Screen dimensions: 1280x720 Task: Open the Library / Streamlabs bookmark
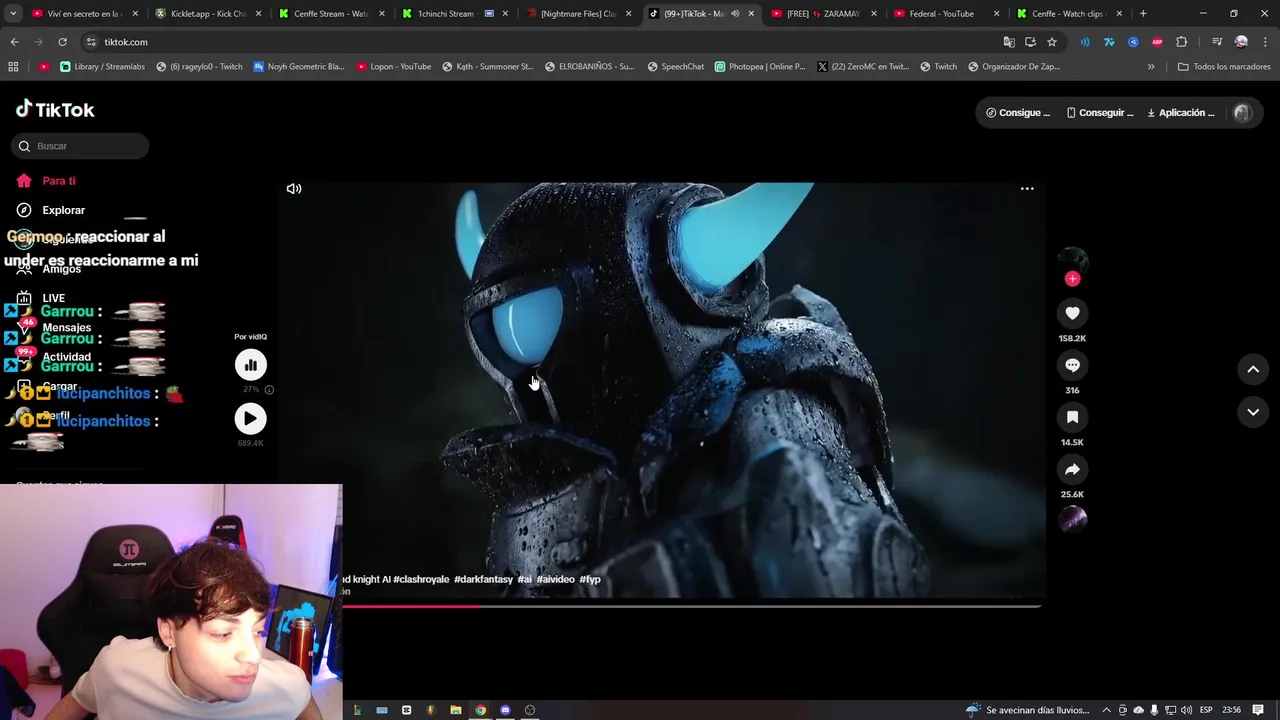(103, 67)
